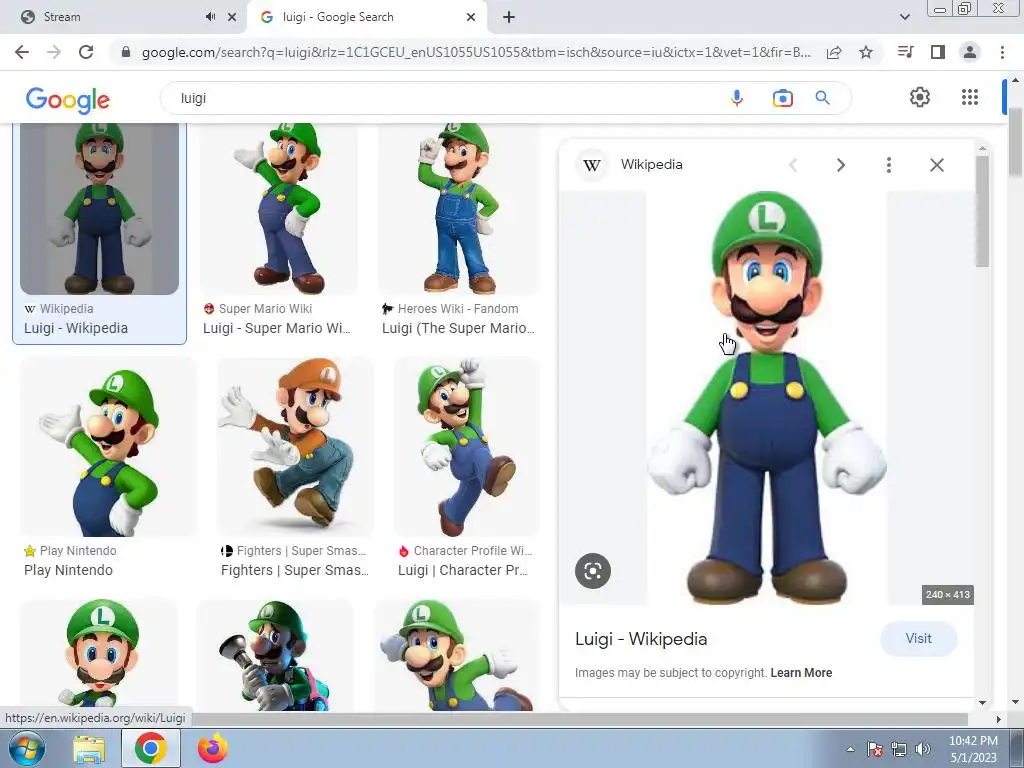
Task: Open the taskbar clock showing 10:42 PM
Action: coord(973,749)
